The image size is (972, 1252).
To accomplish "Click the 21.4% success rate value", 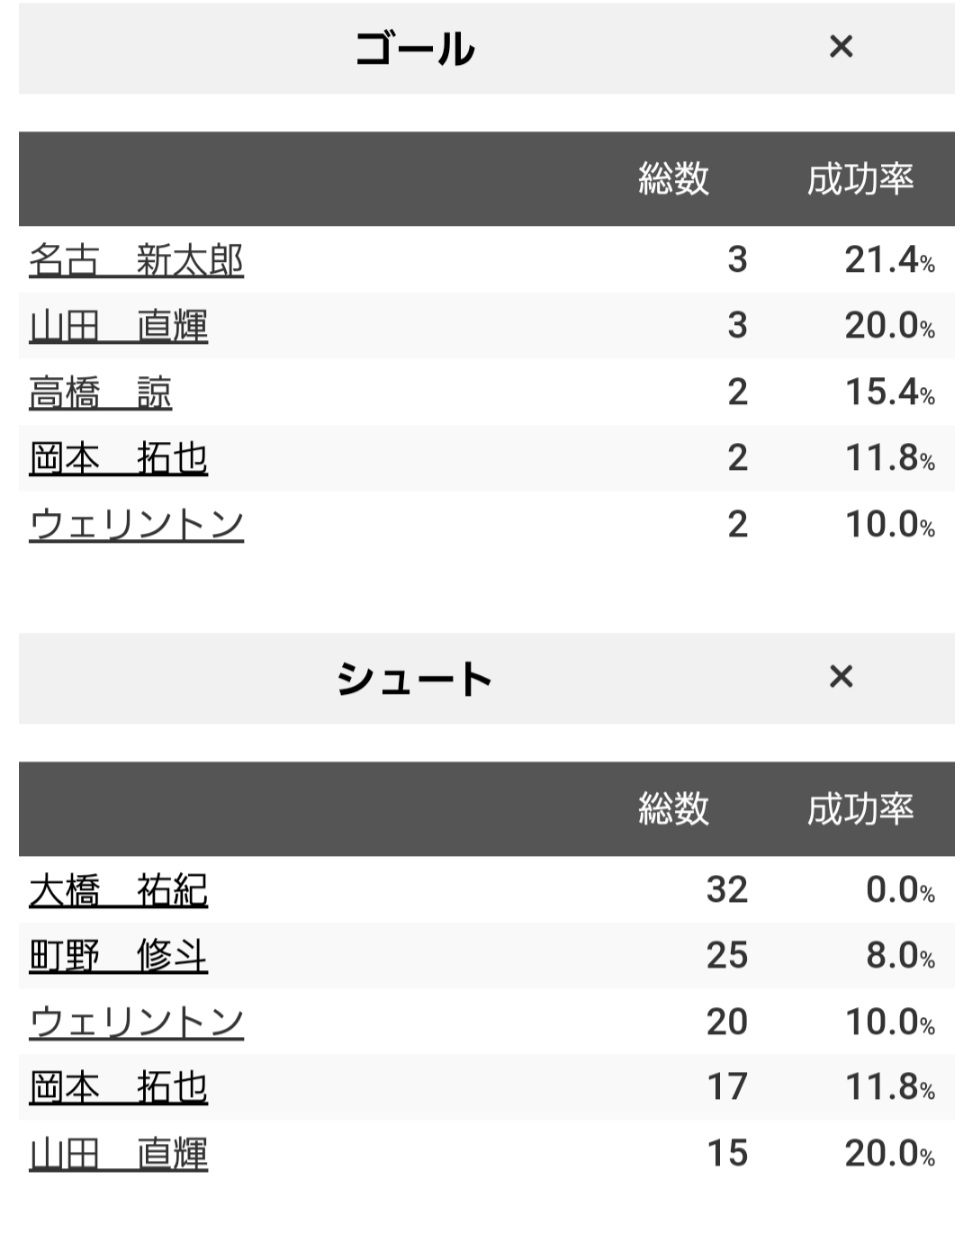I will tap(889, 260).
